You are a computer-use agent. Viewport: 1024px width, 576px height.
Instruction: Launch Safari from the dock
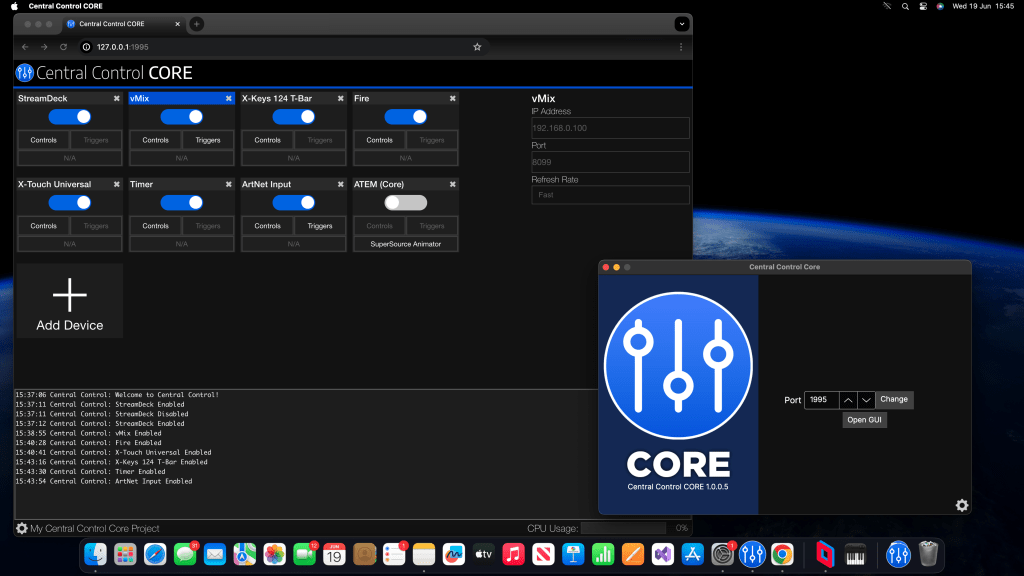pos(155,554)
